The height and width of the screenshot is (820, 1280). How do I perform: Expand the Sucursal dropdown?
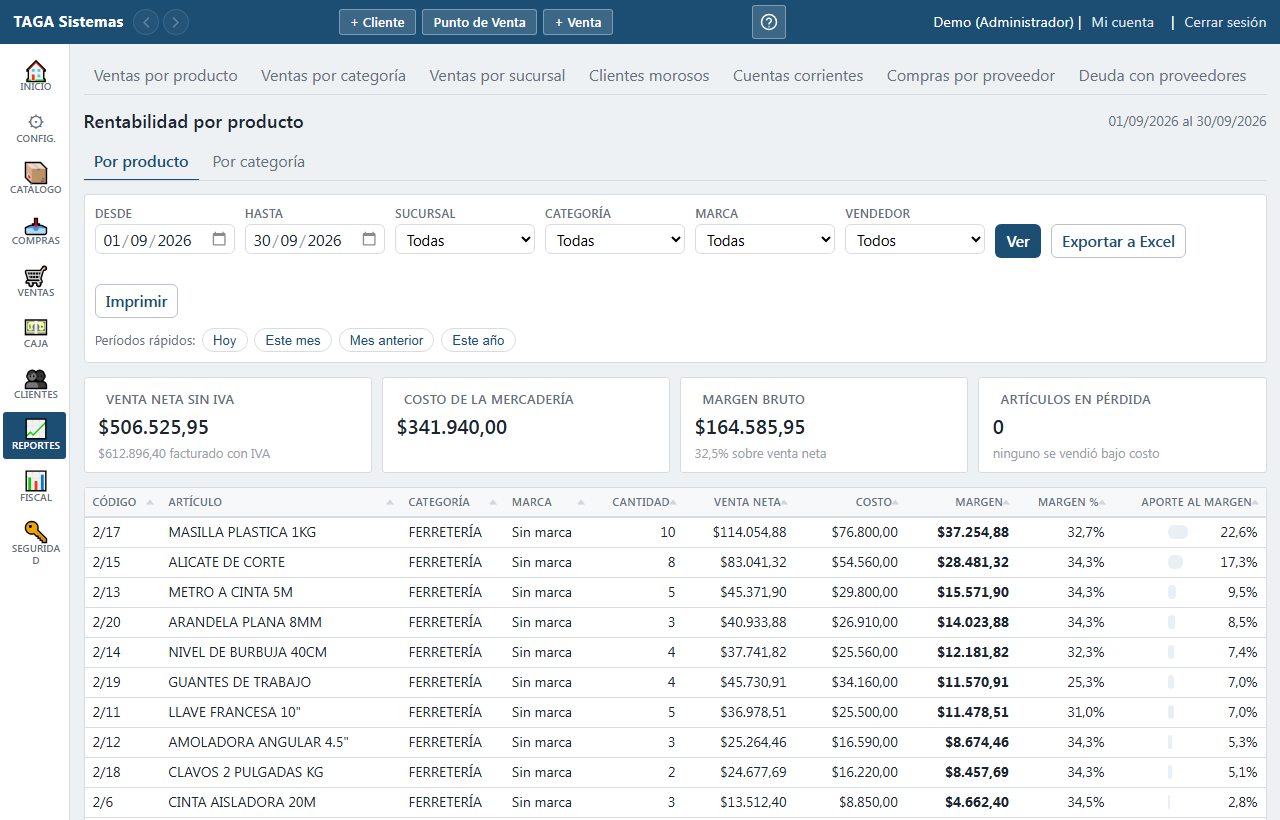coord(465,240)
